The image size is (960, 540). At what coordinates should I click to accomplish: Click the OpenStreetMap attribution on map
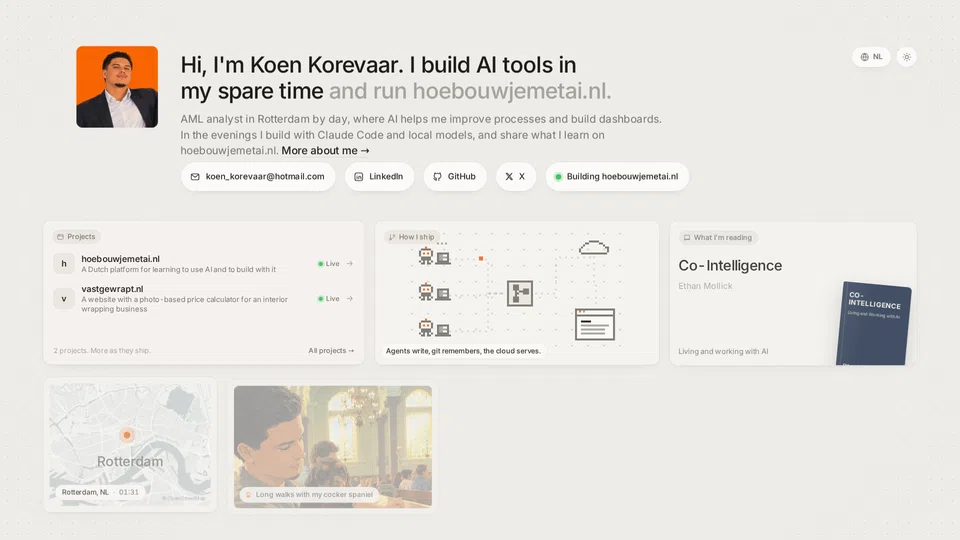[184, 498]
